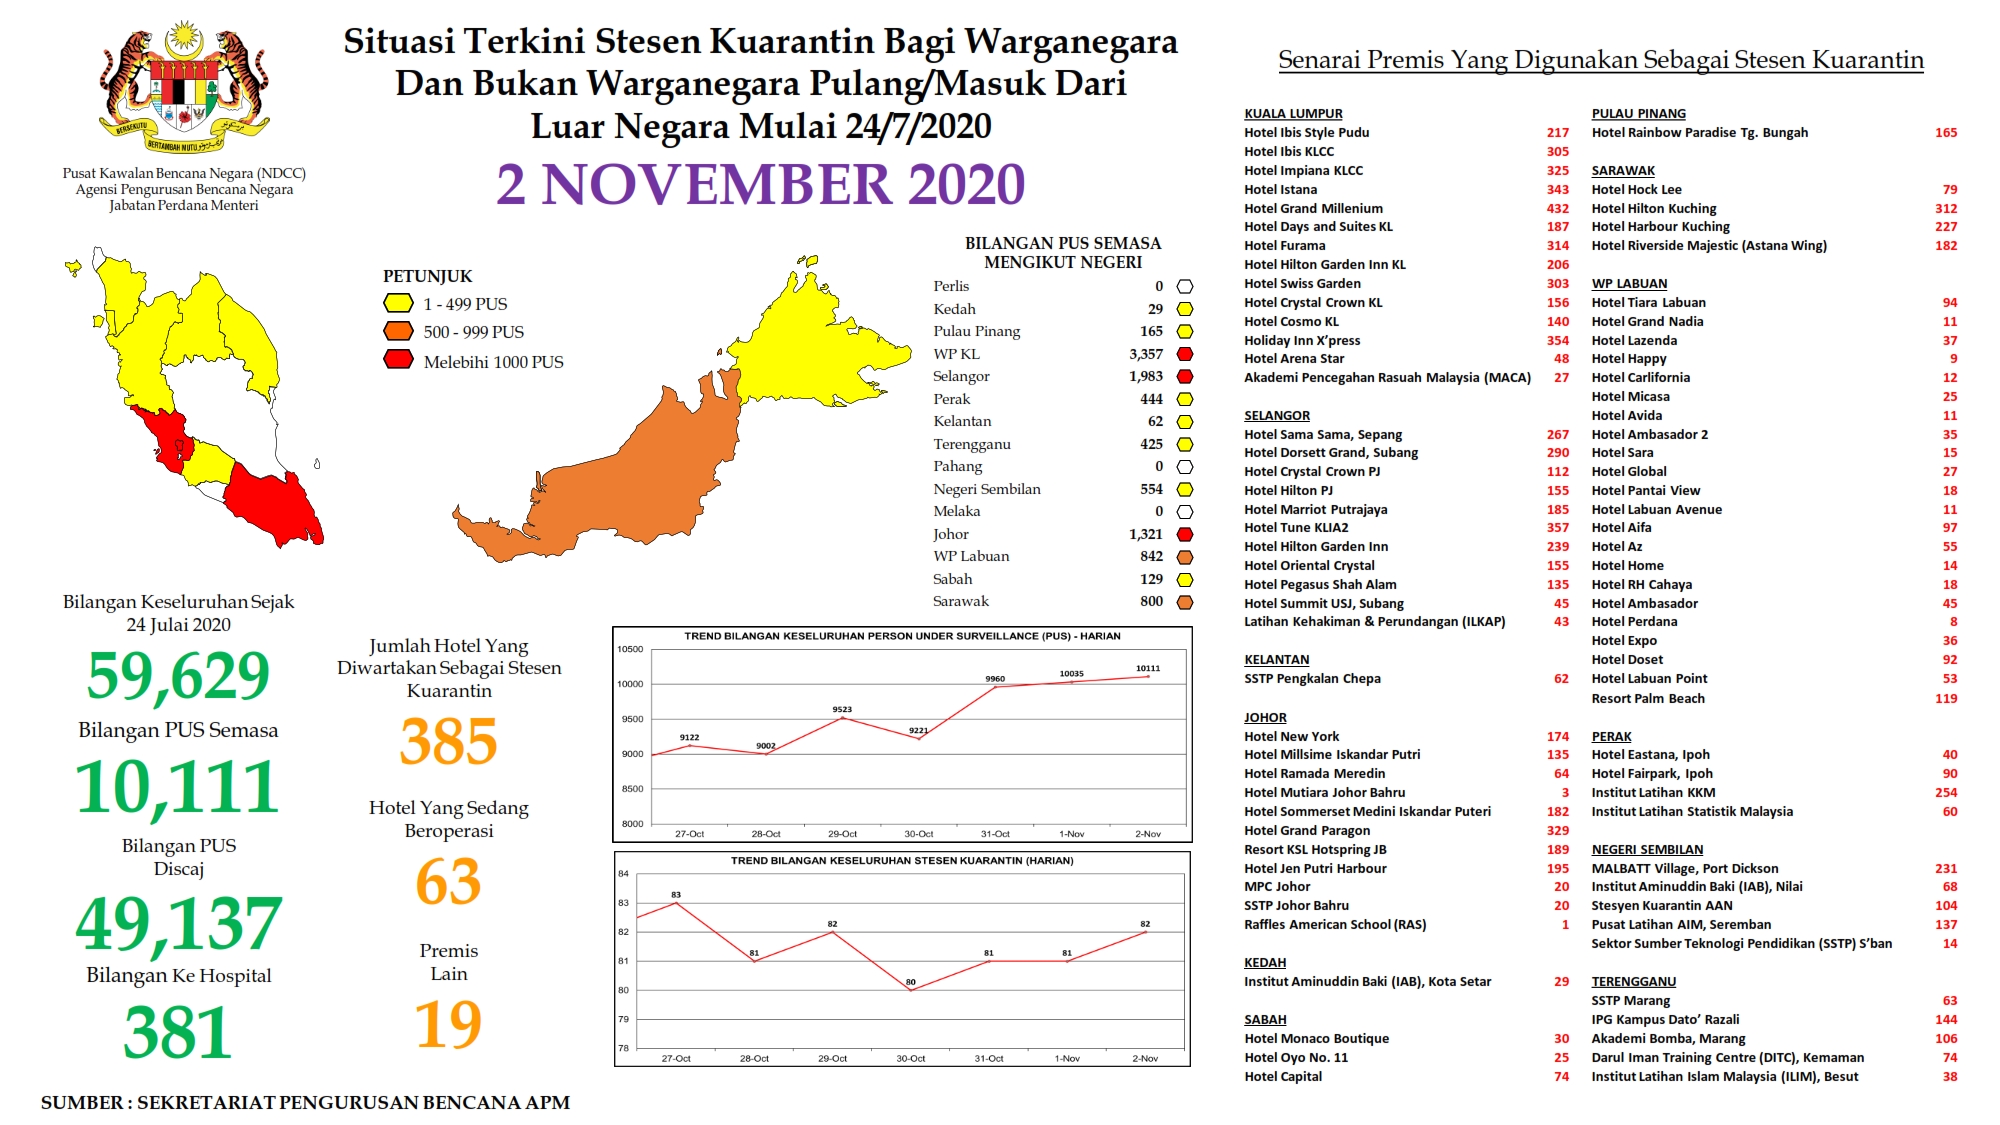Click the NEGERI SEMBILAN underlined heading
Image resolution: width=2000 pixels, height=1125 pixels.
tap(1646, 850)
